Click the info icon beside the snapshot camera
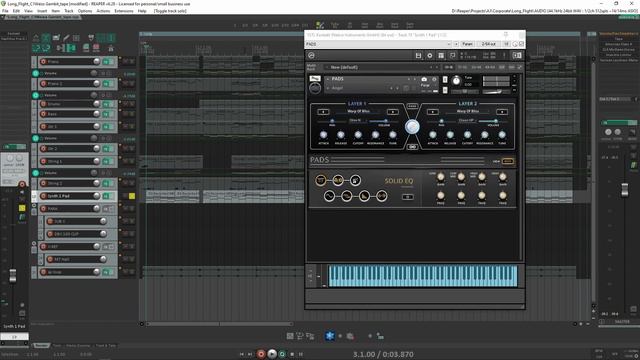The image size is (640, 360). pyautogui.click(x=434, y=79)
